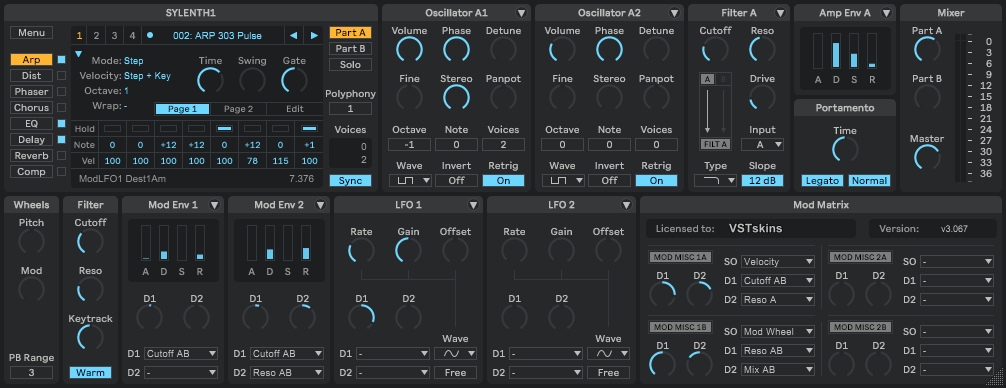Toggle the Arp effect enable checkbox
The image size is (1006, 388).
(x=62, y=60)
